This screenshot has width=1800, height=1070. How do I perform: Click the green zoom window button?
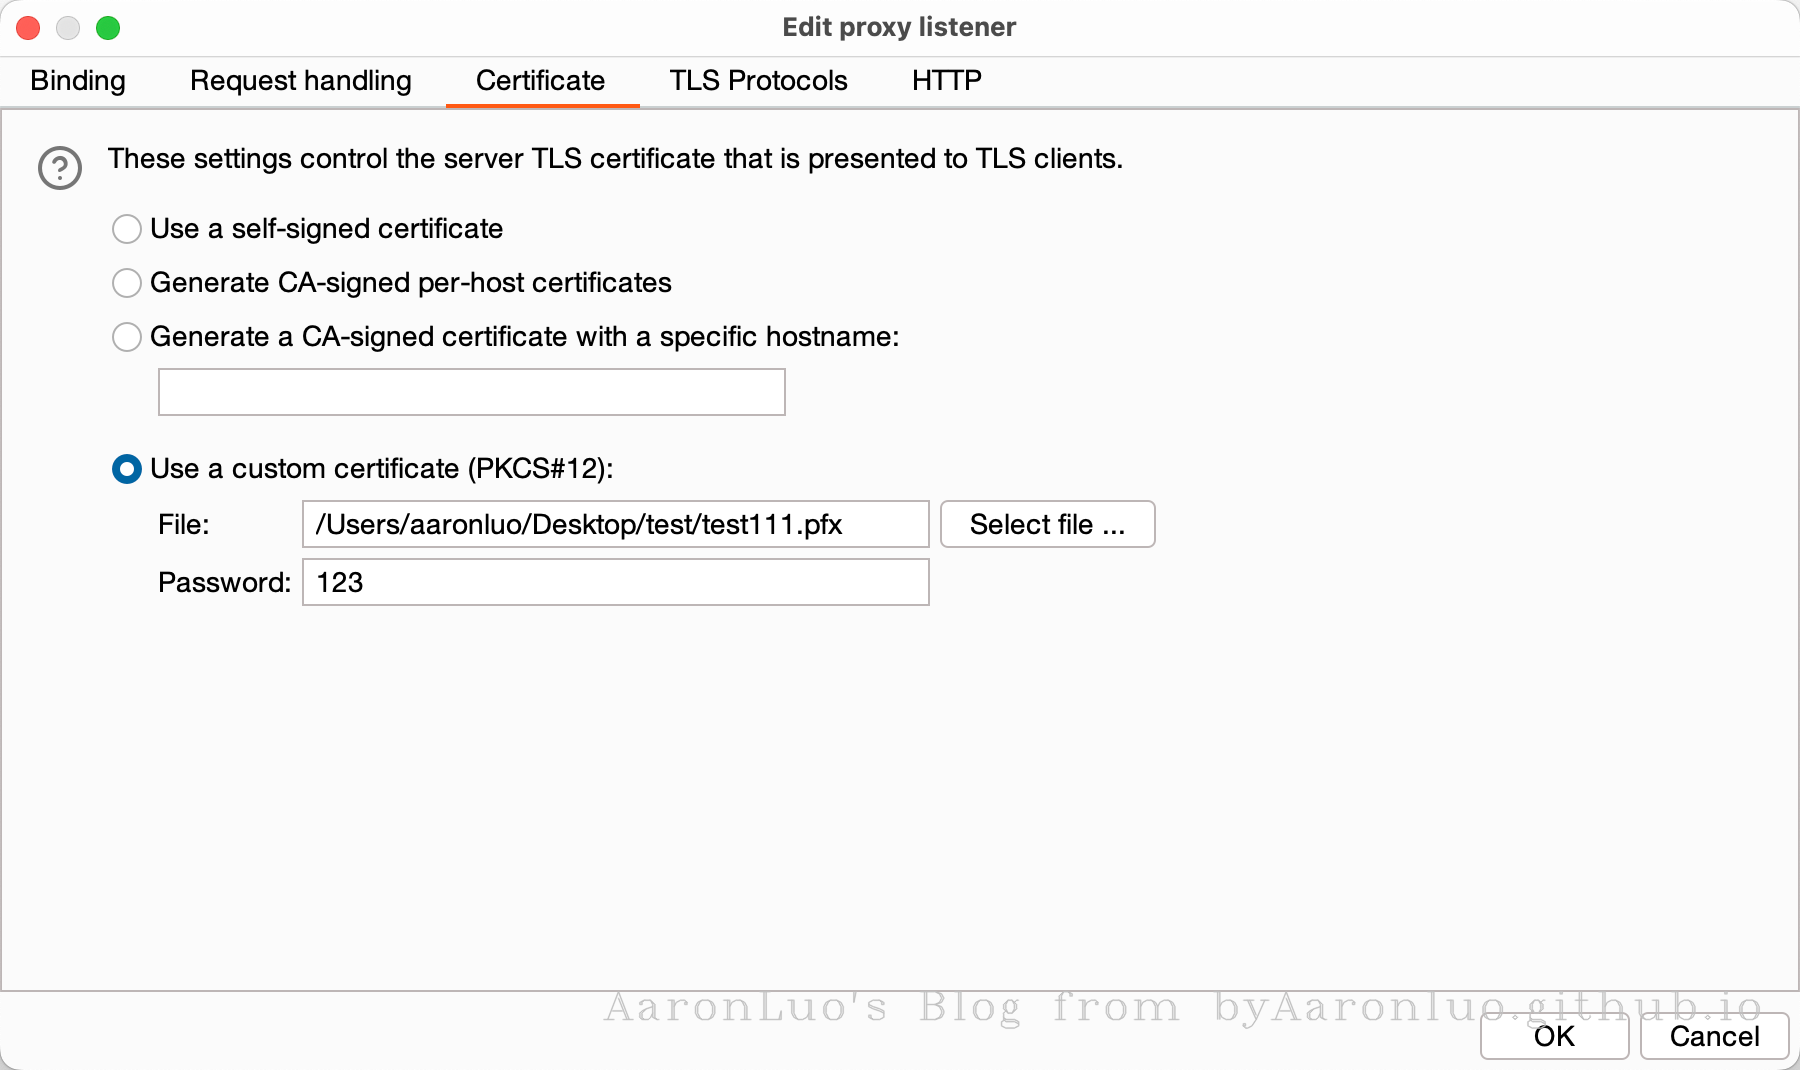[108, 28]
